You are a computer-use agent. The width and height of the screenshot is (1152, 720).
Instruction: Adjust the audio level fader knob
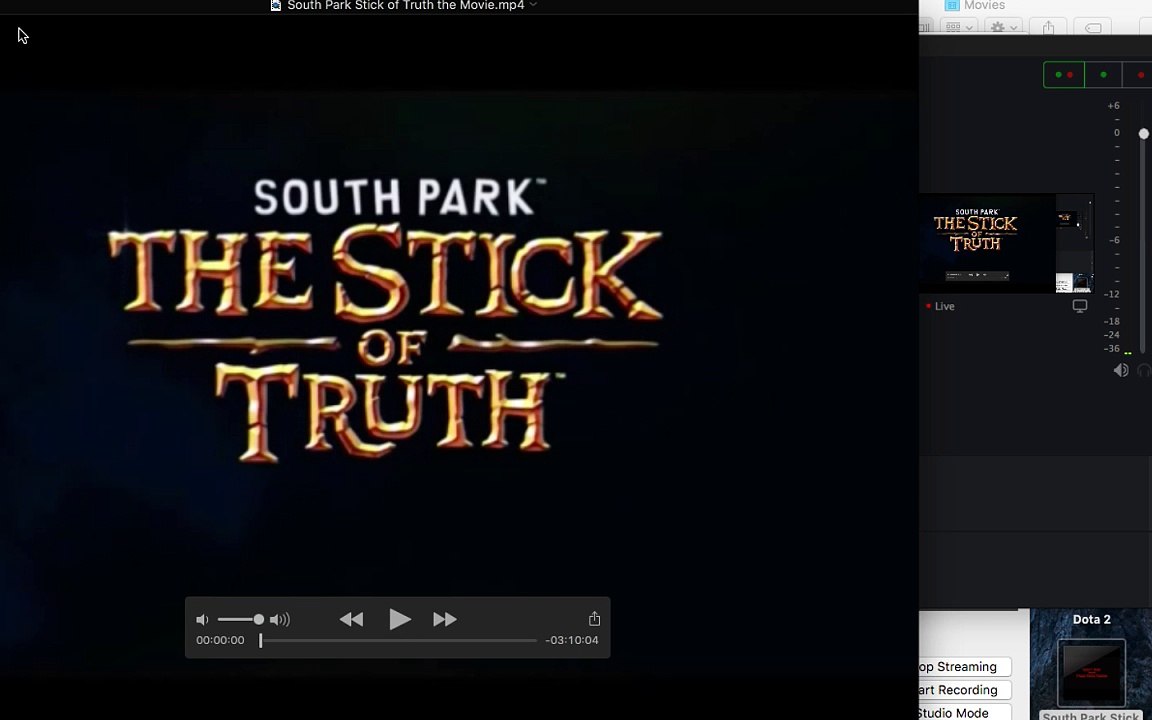pos(1143,133)
